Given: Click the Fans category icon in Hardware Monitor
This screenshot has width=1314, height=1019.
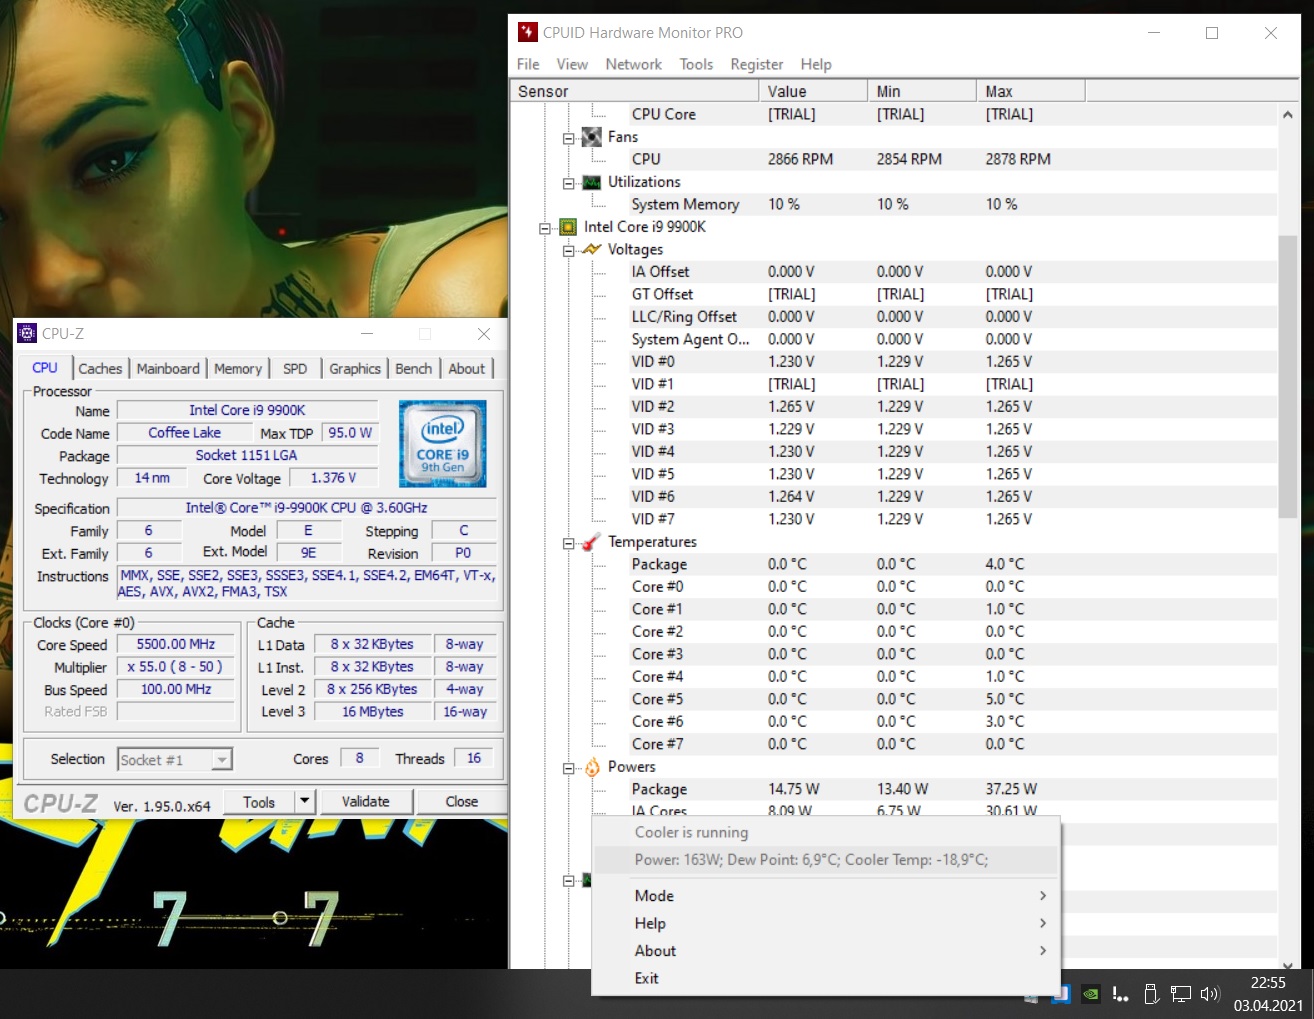Looking at the screenshot, I should click(592, 137).
